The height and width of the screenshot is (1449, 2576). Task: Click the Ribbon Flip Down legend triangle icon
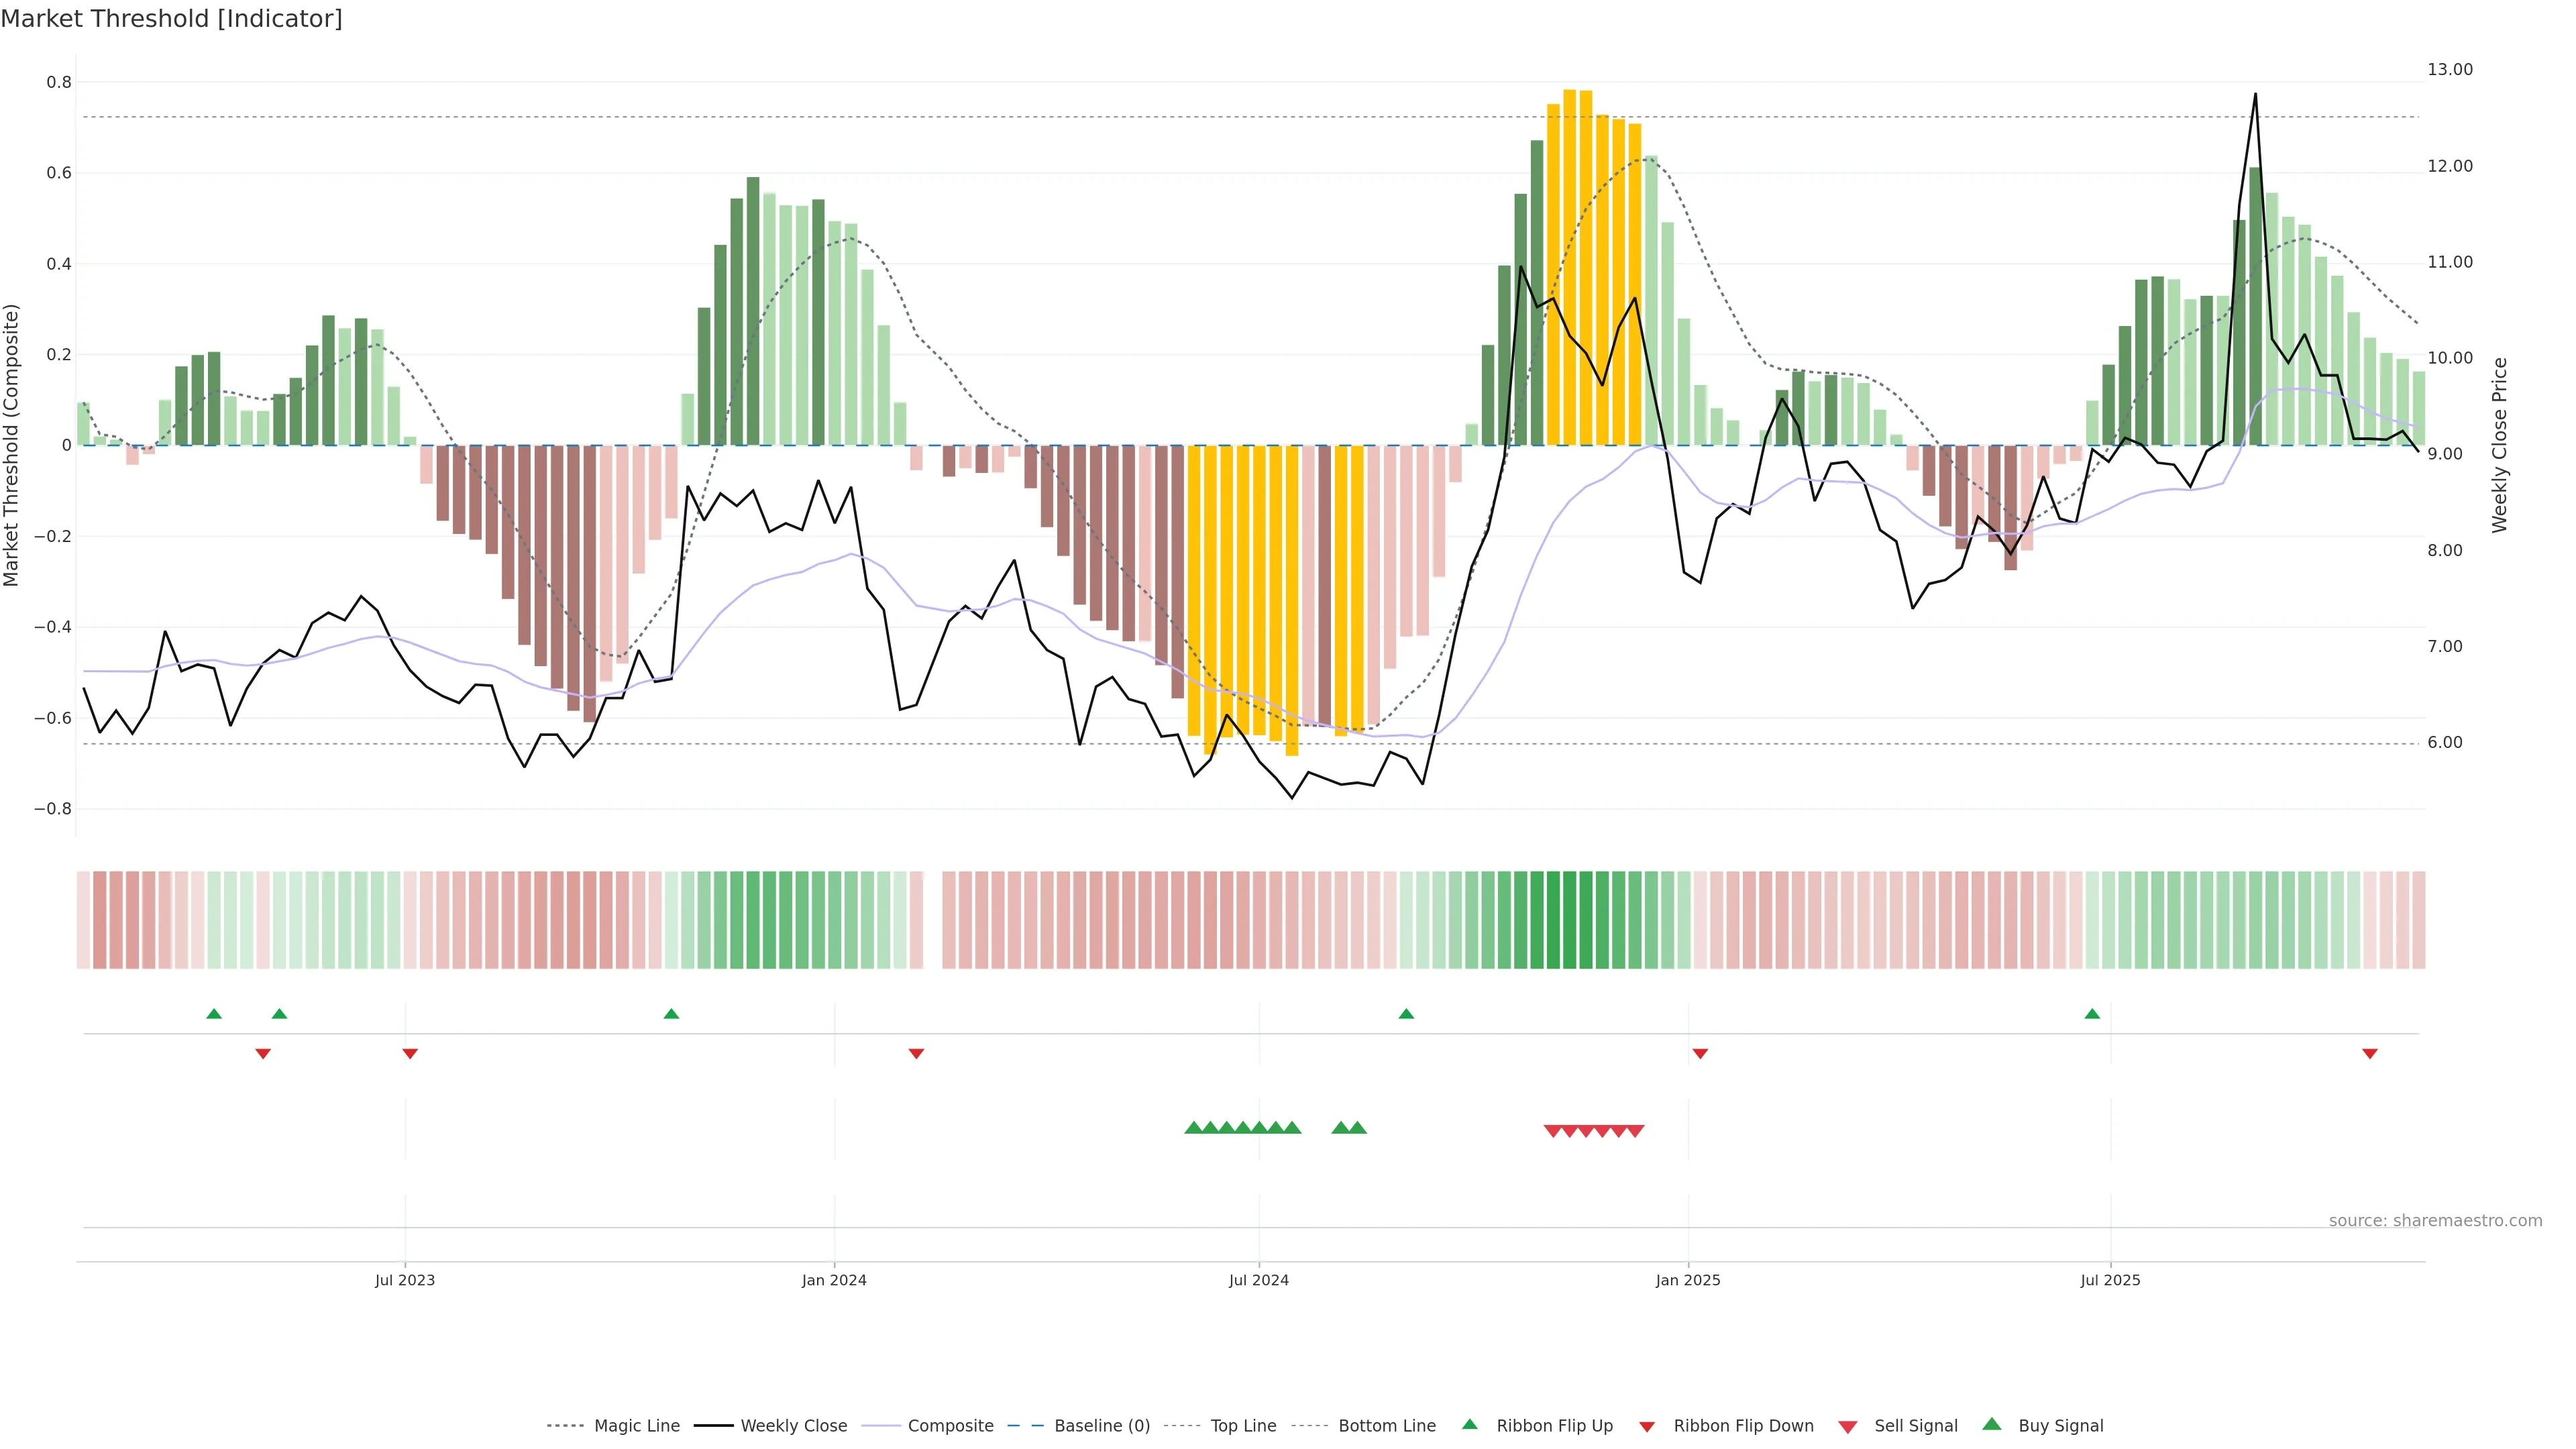click(1647, 1427)
